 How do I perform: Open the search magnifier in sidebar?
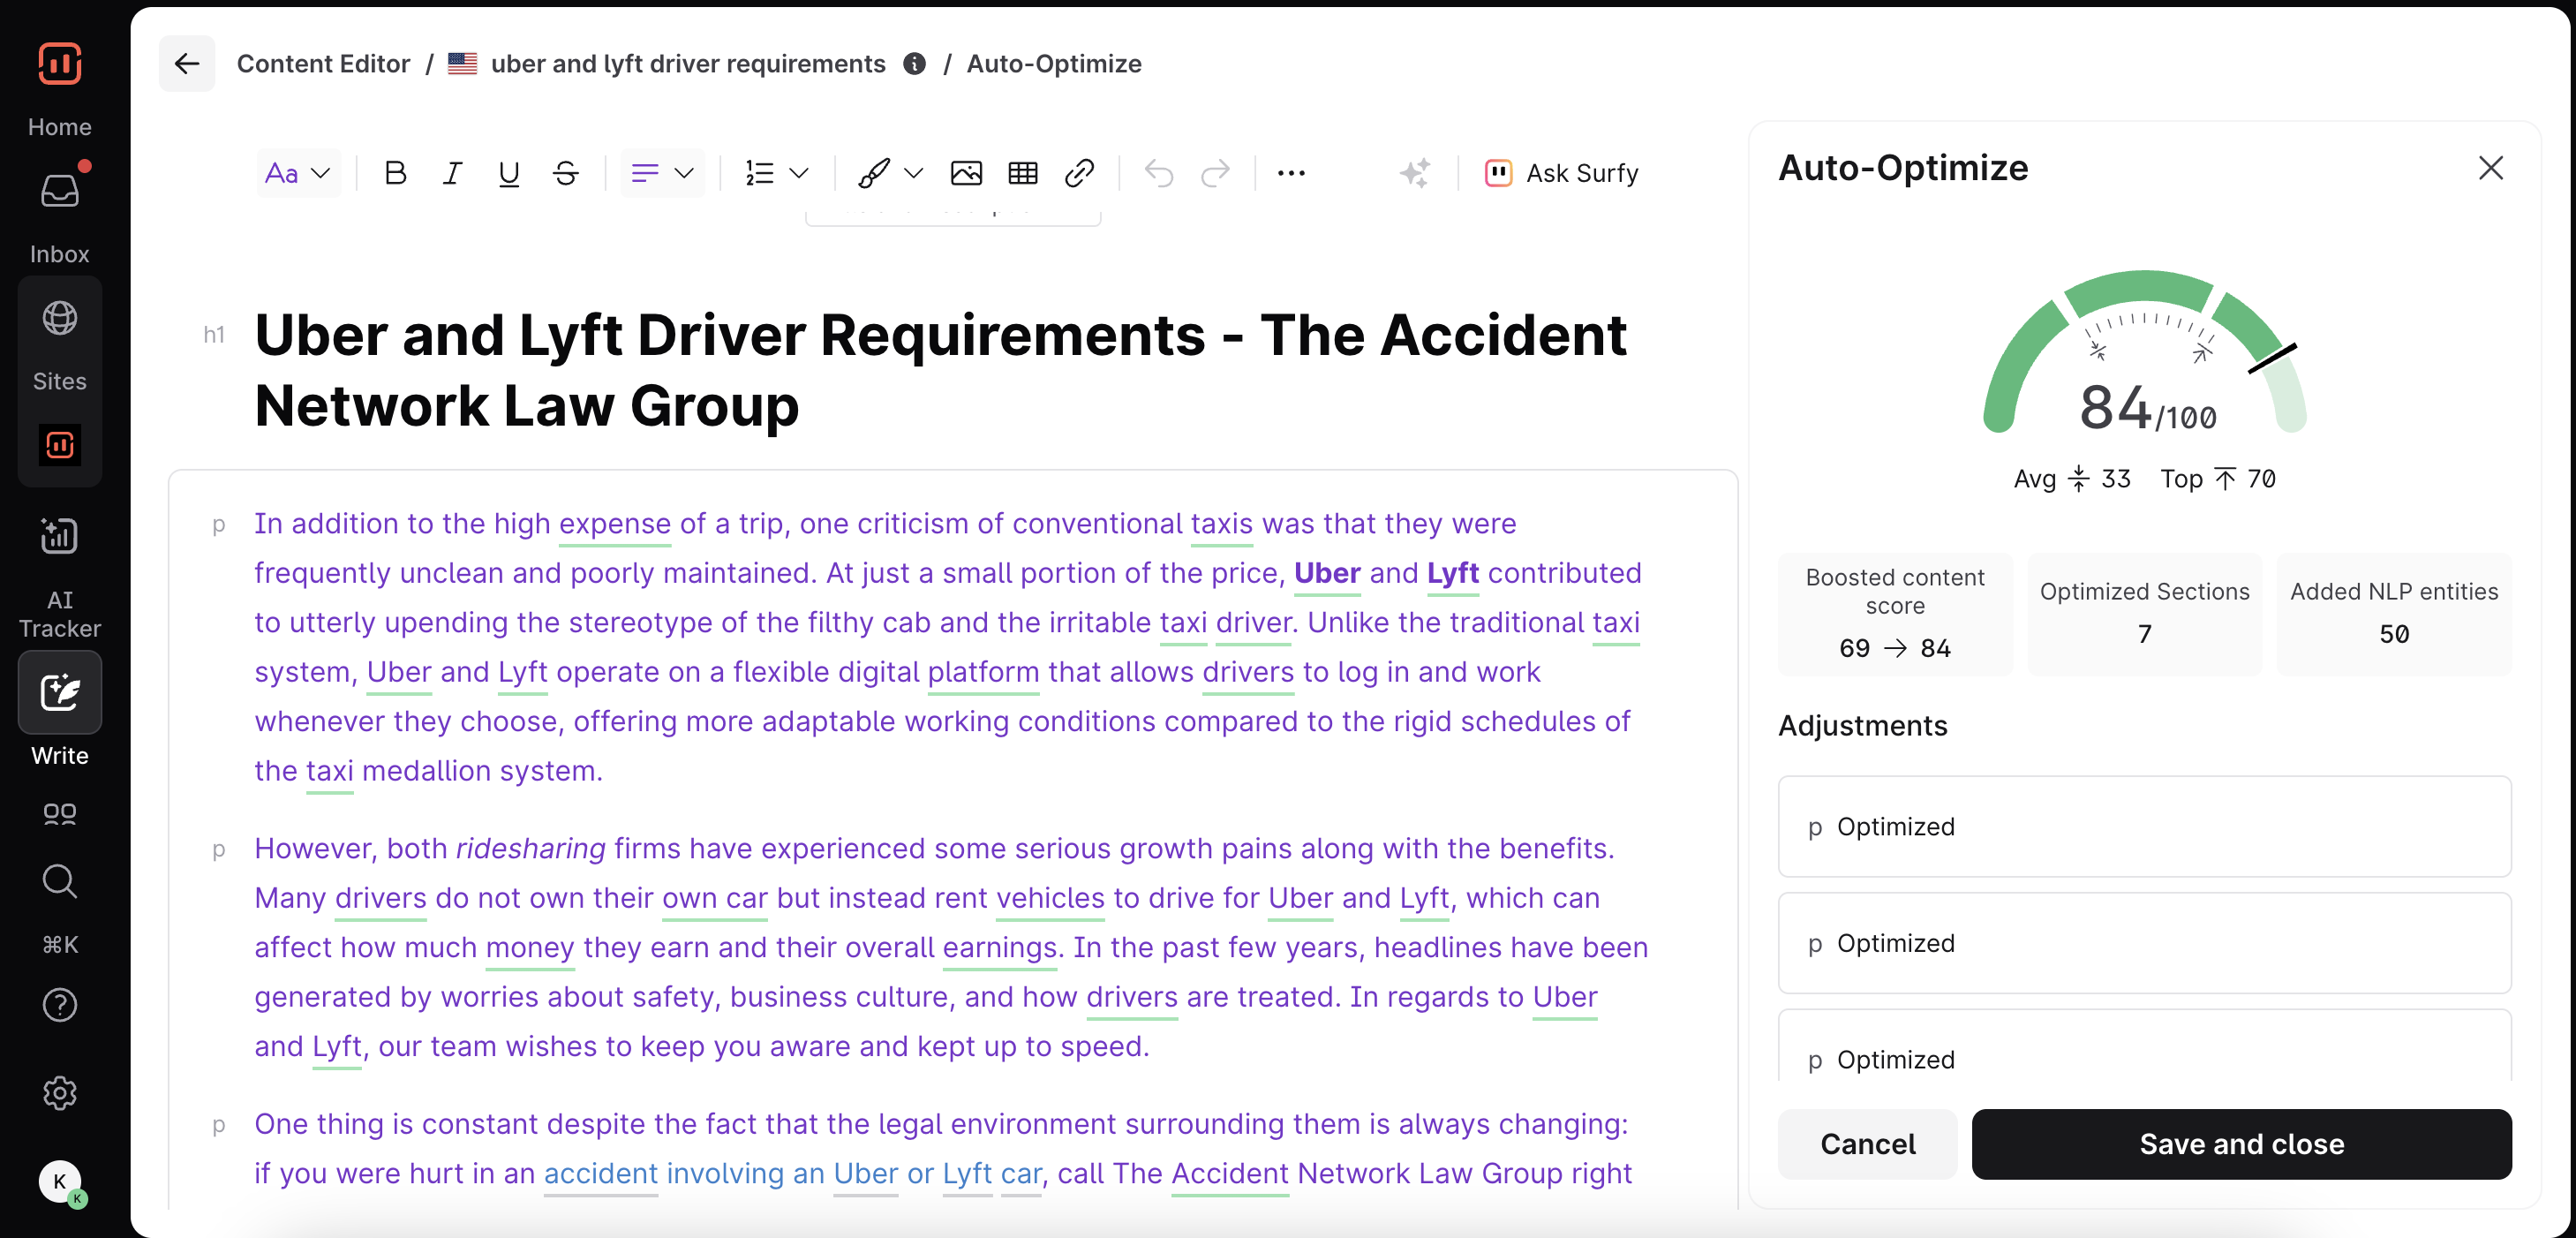59,881
